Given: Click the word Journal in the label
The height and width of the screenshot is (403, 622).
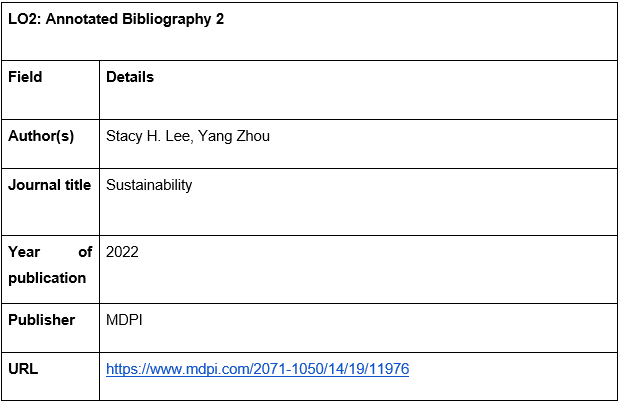Looking at the screenshot, I should pyautogui.click(x=35, y=185).
